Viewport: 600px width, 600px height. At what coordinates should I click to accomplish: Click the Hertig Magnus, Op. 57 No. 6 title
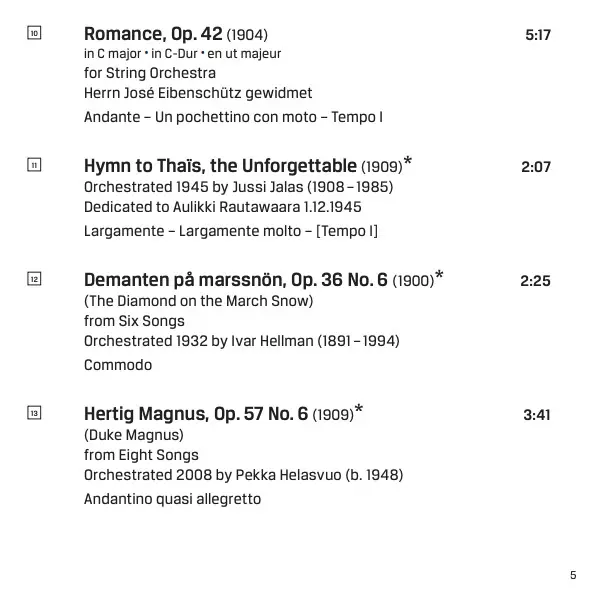(196, 414)
